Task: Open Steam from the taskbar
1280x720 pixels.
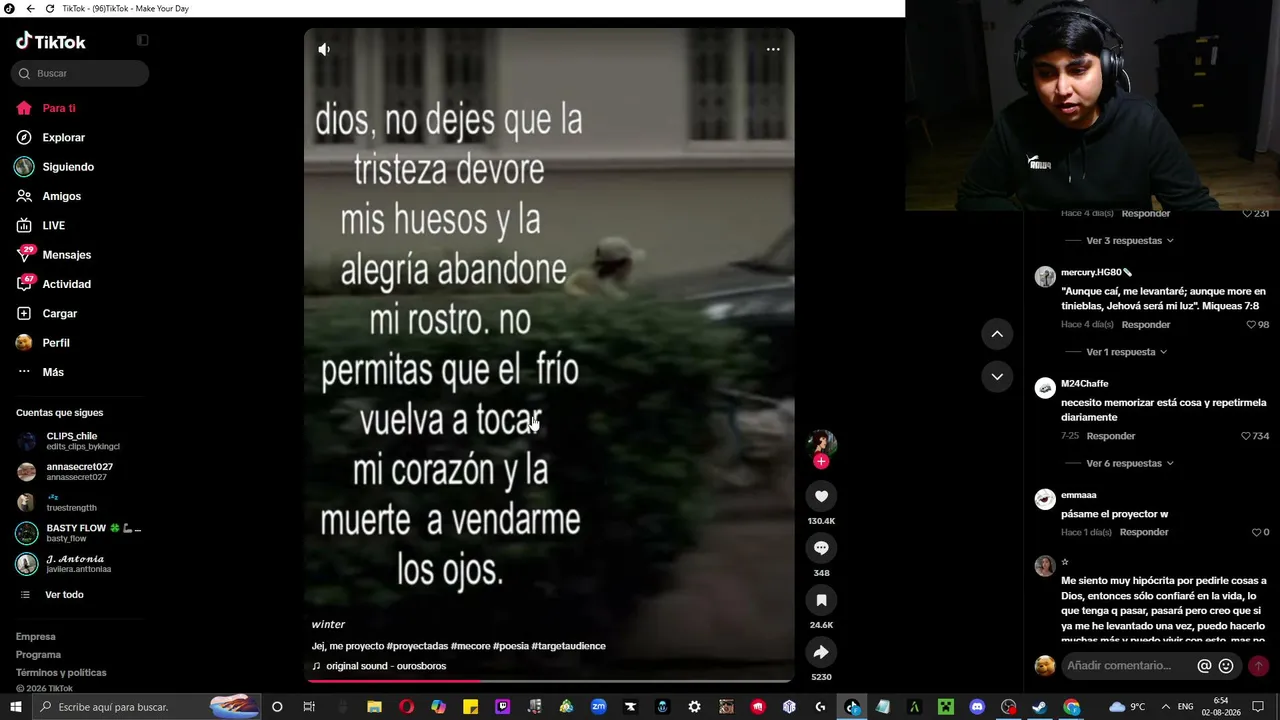Action: click(x=1040, y=707)
